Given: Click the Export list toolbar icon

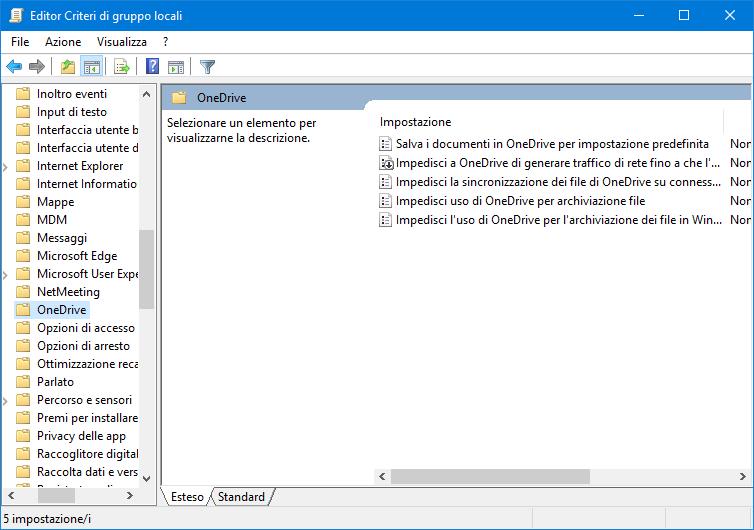Looking at the screenshot, I should click(x=122, y=66).
